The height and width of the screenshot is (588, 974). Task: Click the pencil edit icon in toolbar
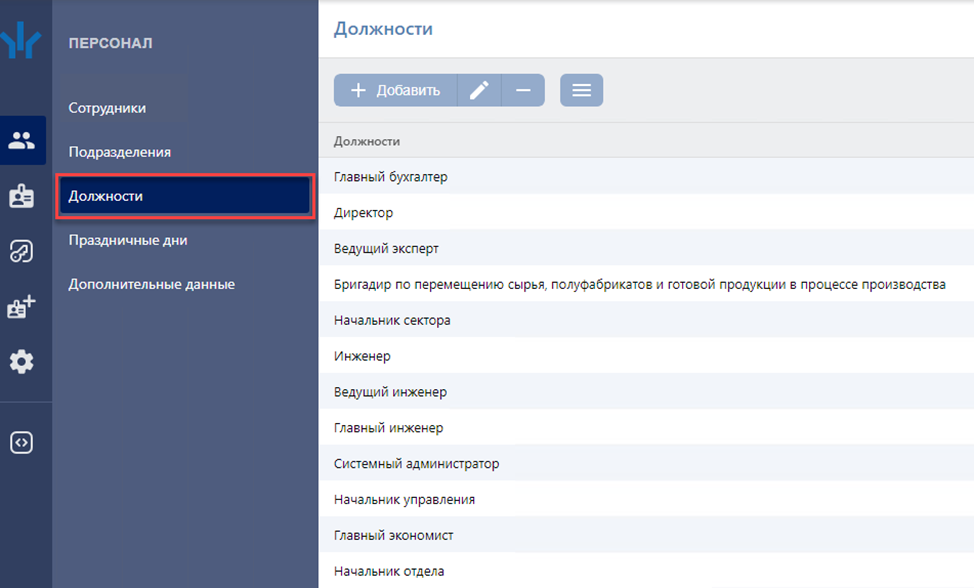click(479, 90)
